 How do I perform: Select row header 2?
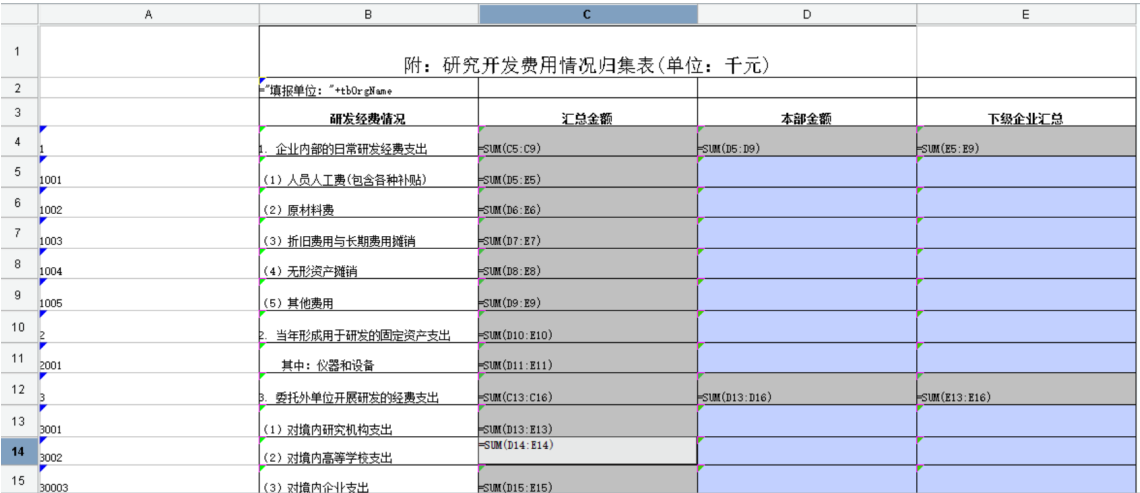coord(19,88)
